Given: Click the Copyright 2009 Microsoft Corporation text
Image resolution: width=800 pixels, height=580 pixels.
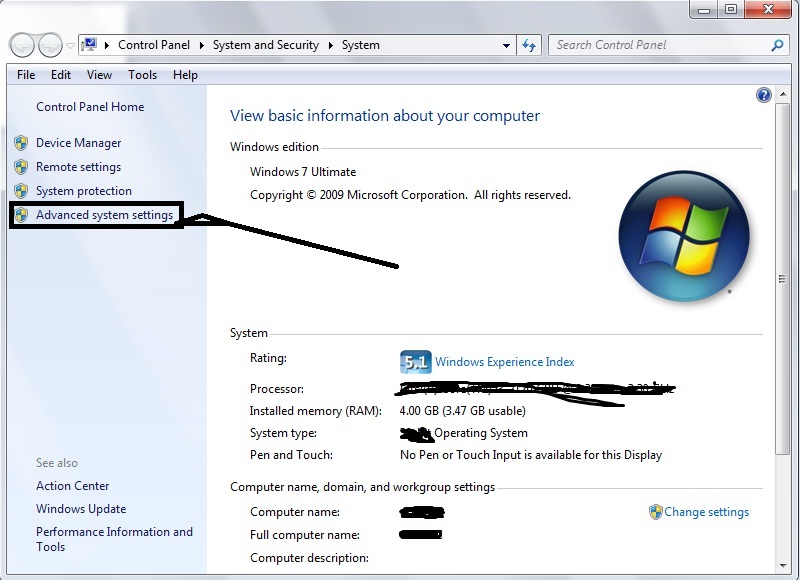Looking at the screenshot, I should coord(410,195).
